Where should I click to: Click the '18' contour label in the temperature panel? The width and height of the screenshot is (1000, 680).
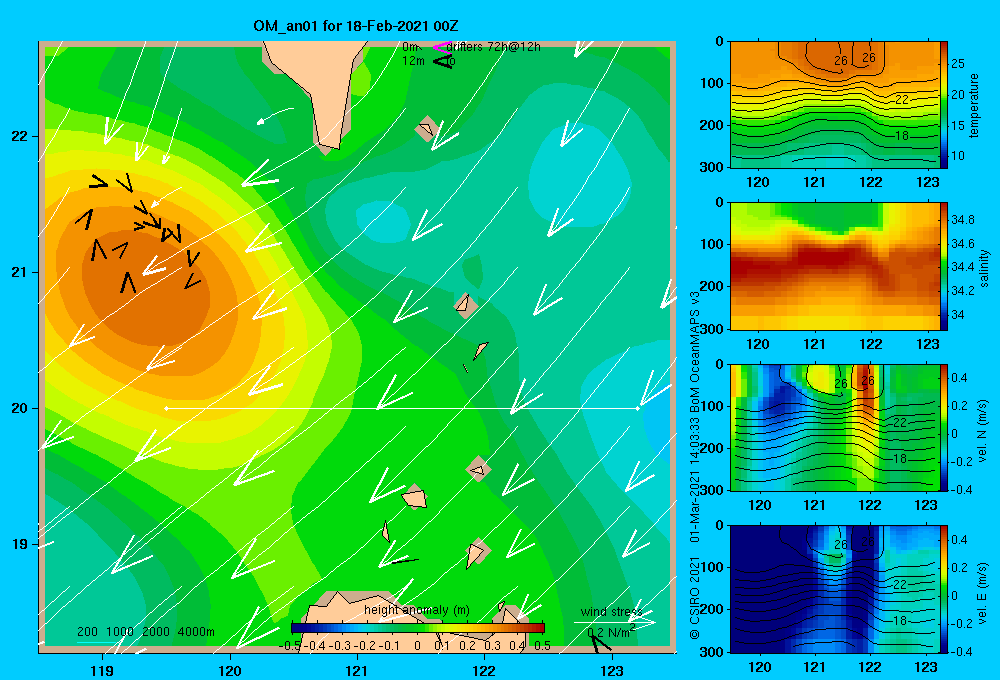901,135
